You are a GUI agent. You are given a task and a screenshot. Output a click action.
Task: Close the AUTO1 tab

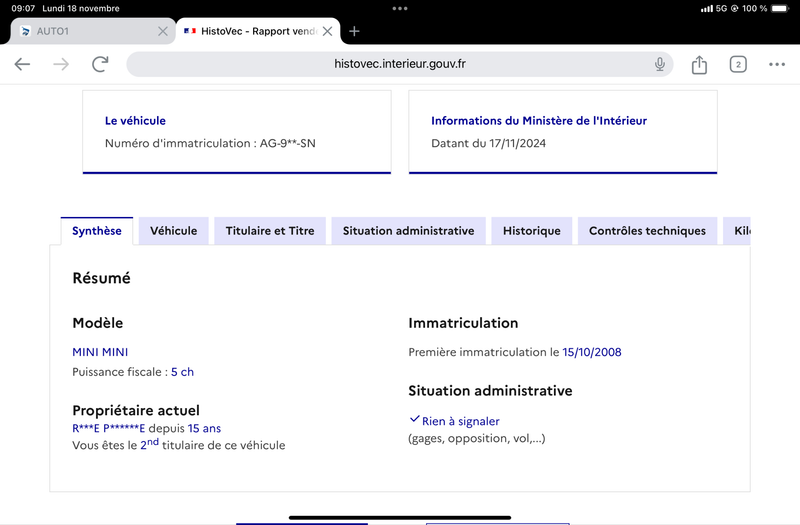(163, 31)
